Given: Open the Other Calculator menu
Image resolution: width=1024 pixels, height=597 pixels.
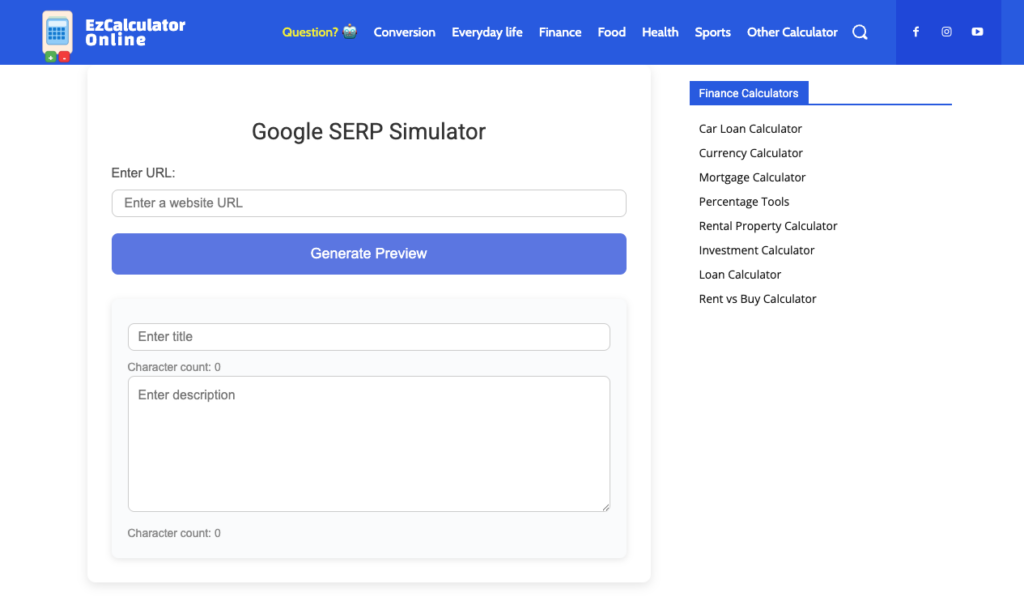Looking at the screenshot, I should pyautogui.click(x=792, y=32).
